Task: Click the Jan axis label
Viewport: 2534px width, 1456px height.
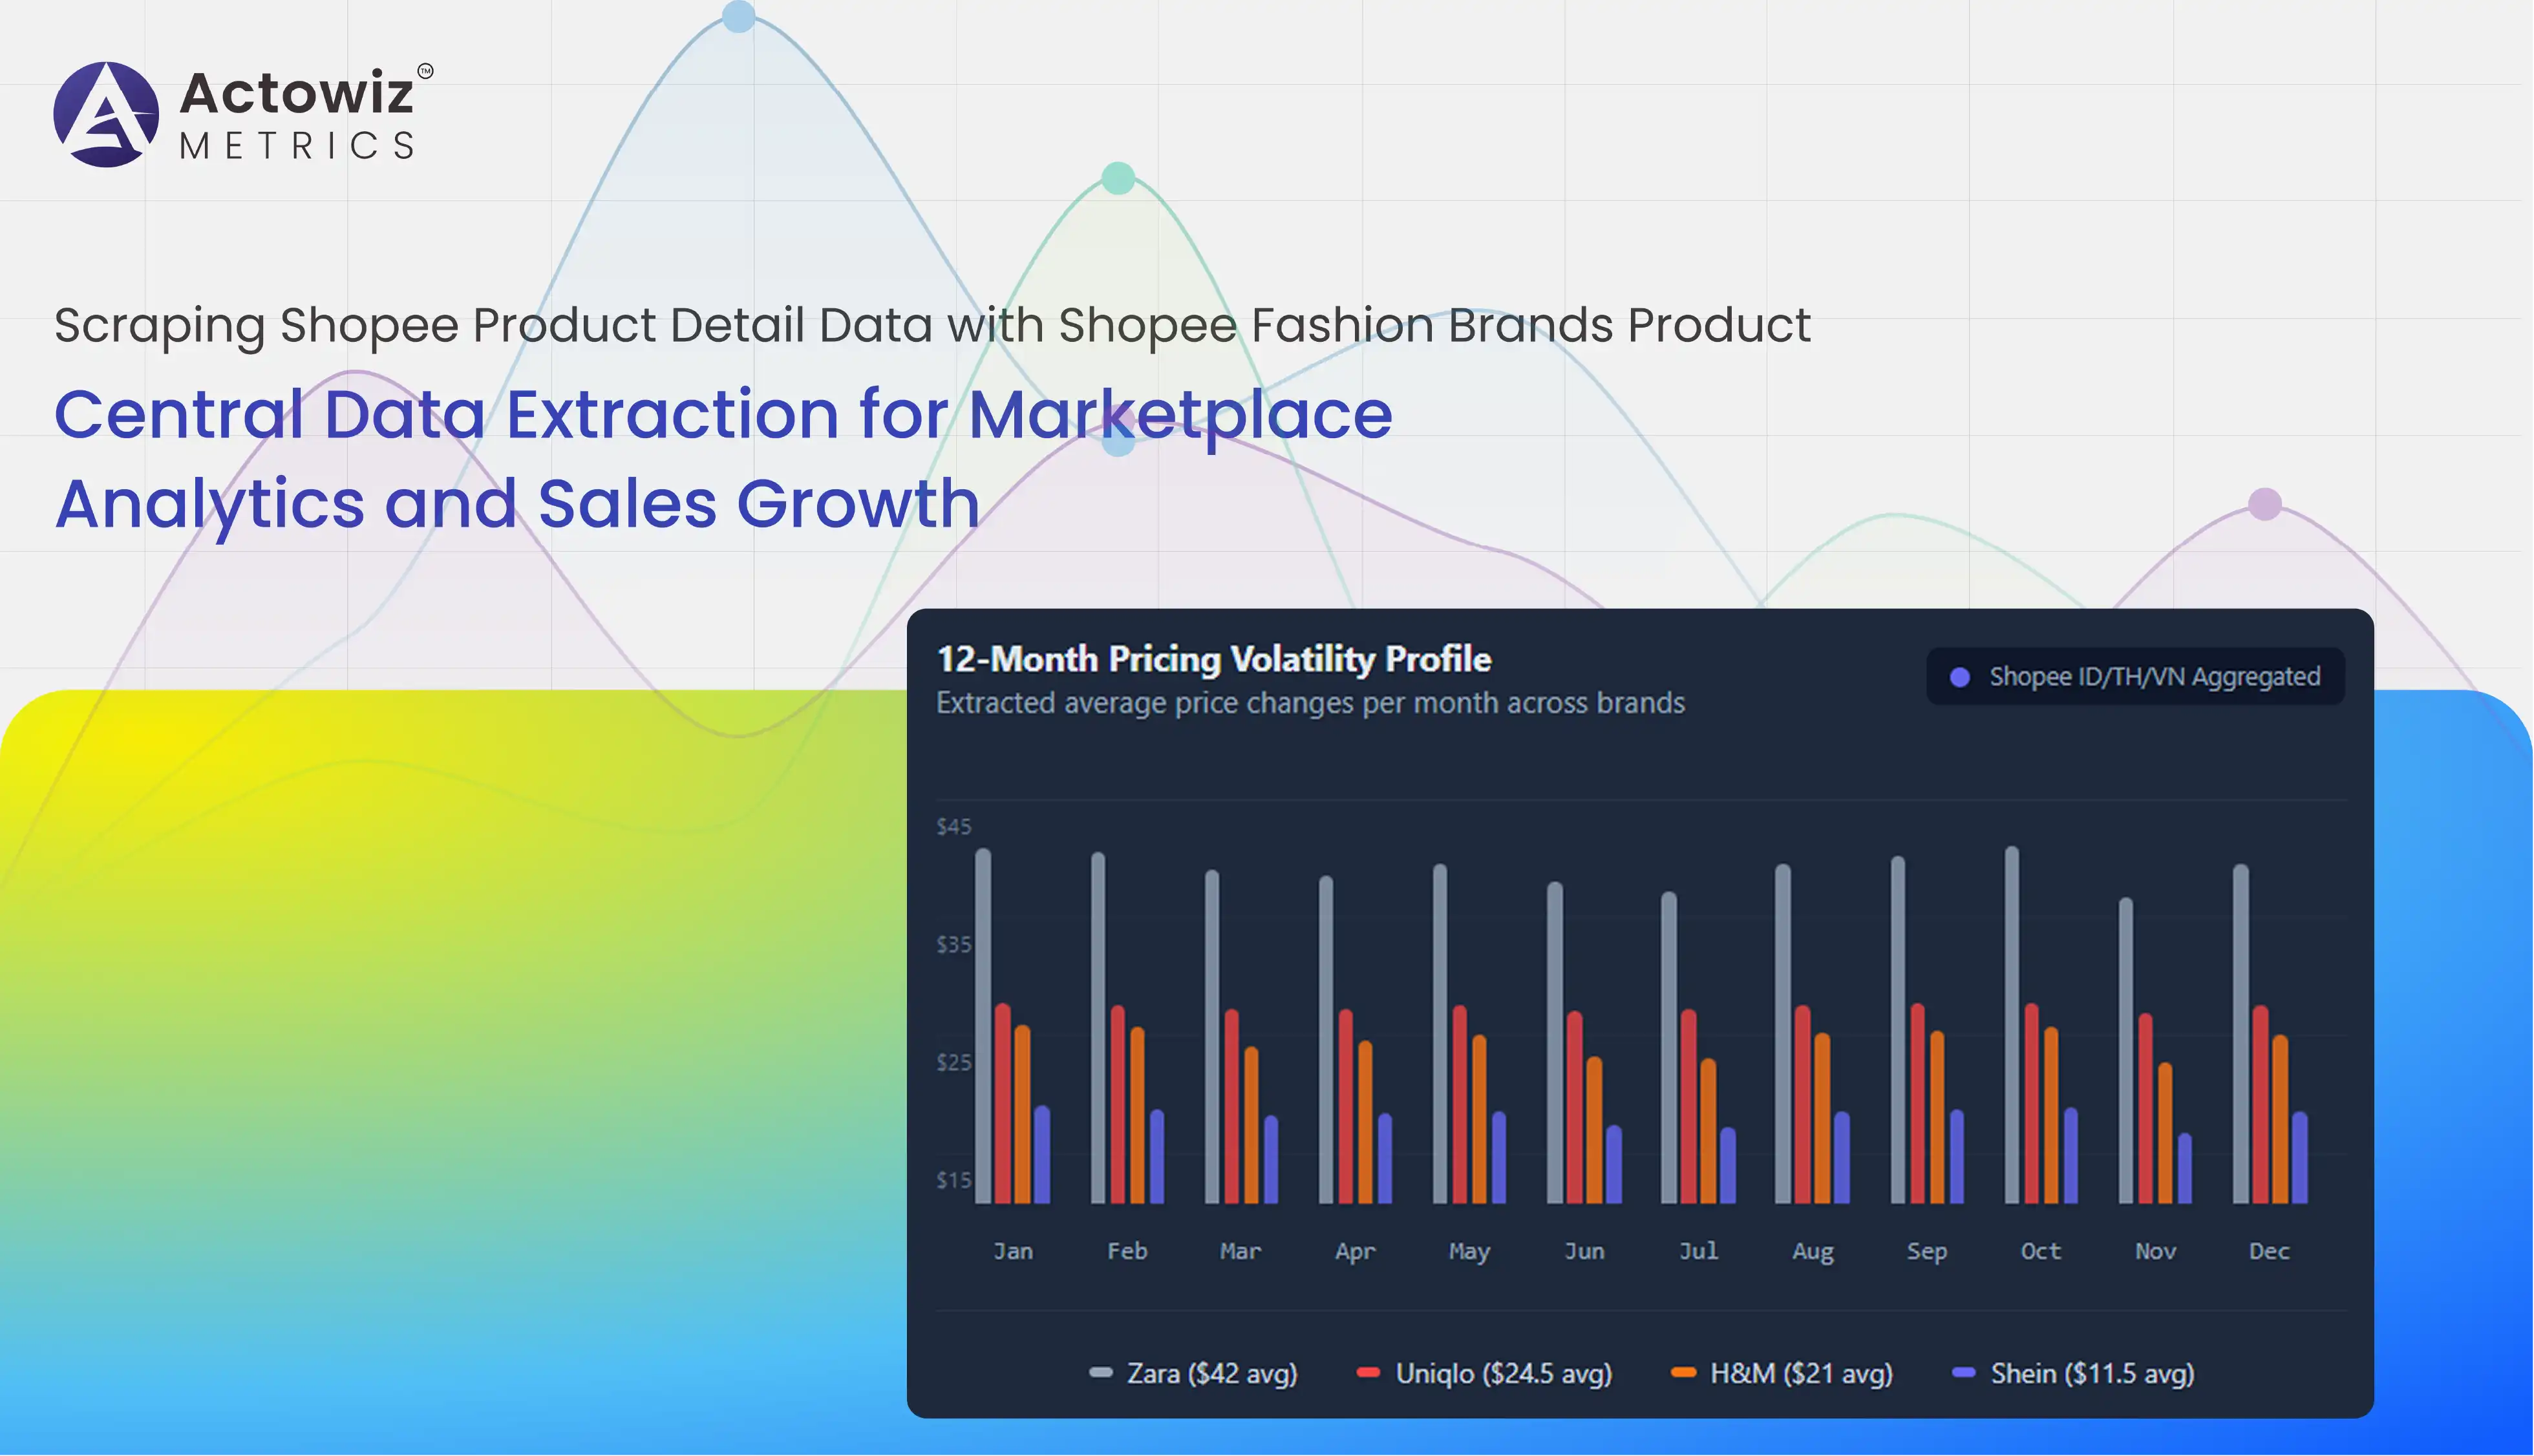Action: click(x=1013, y=1252)
